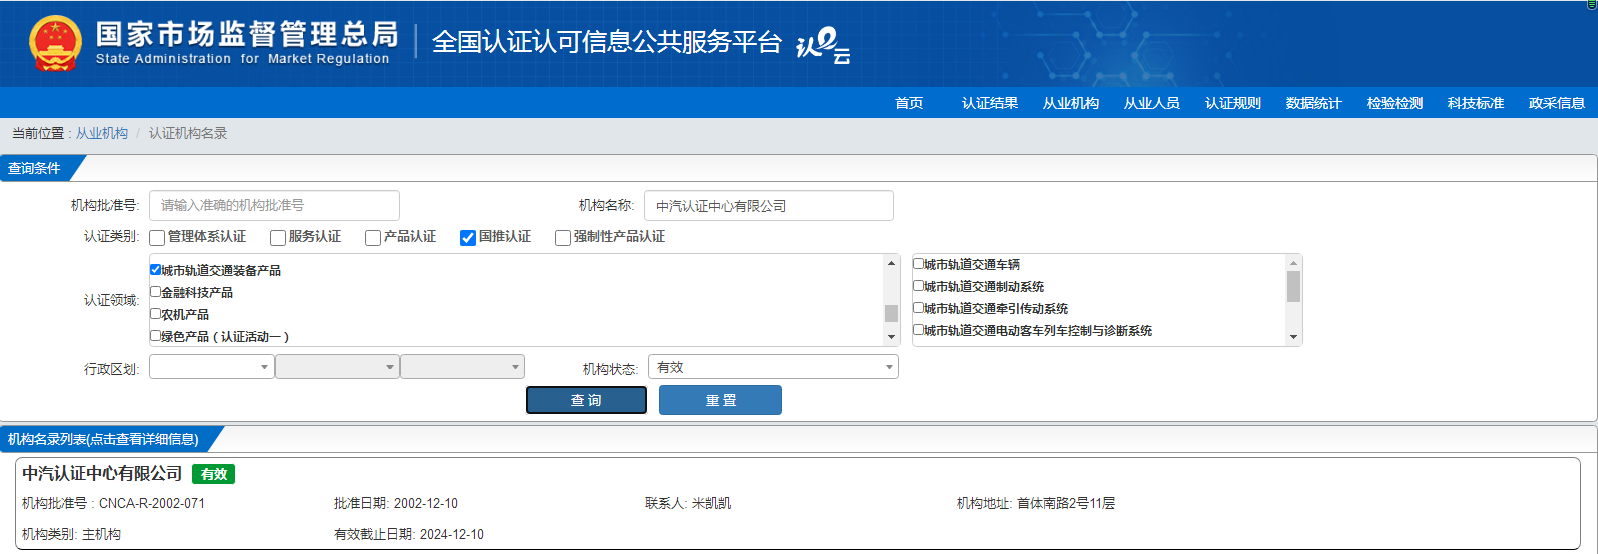This screenshot has width=1598, height=554.
Task: Click the national emblem logo
Action: 55,44
